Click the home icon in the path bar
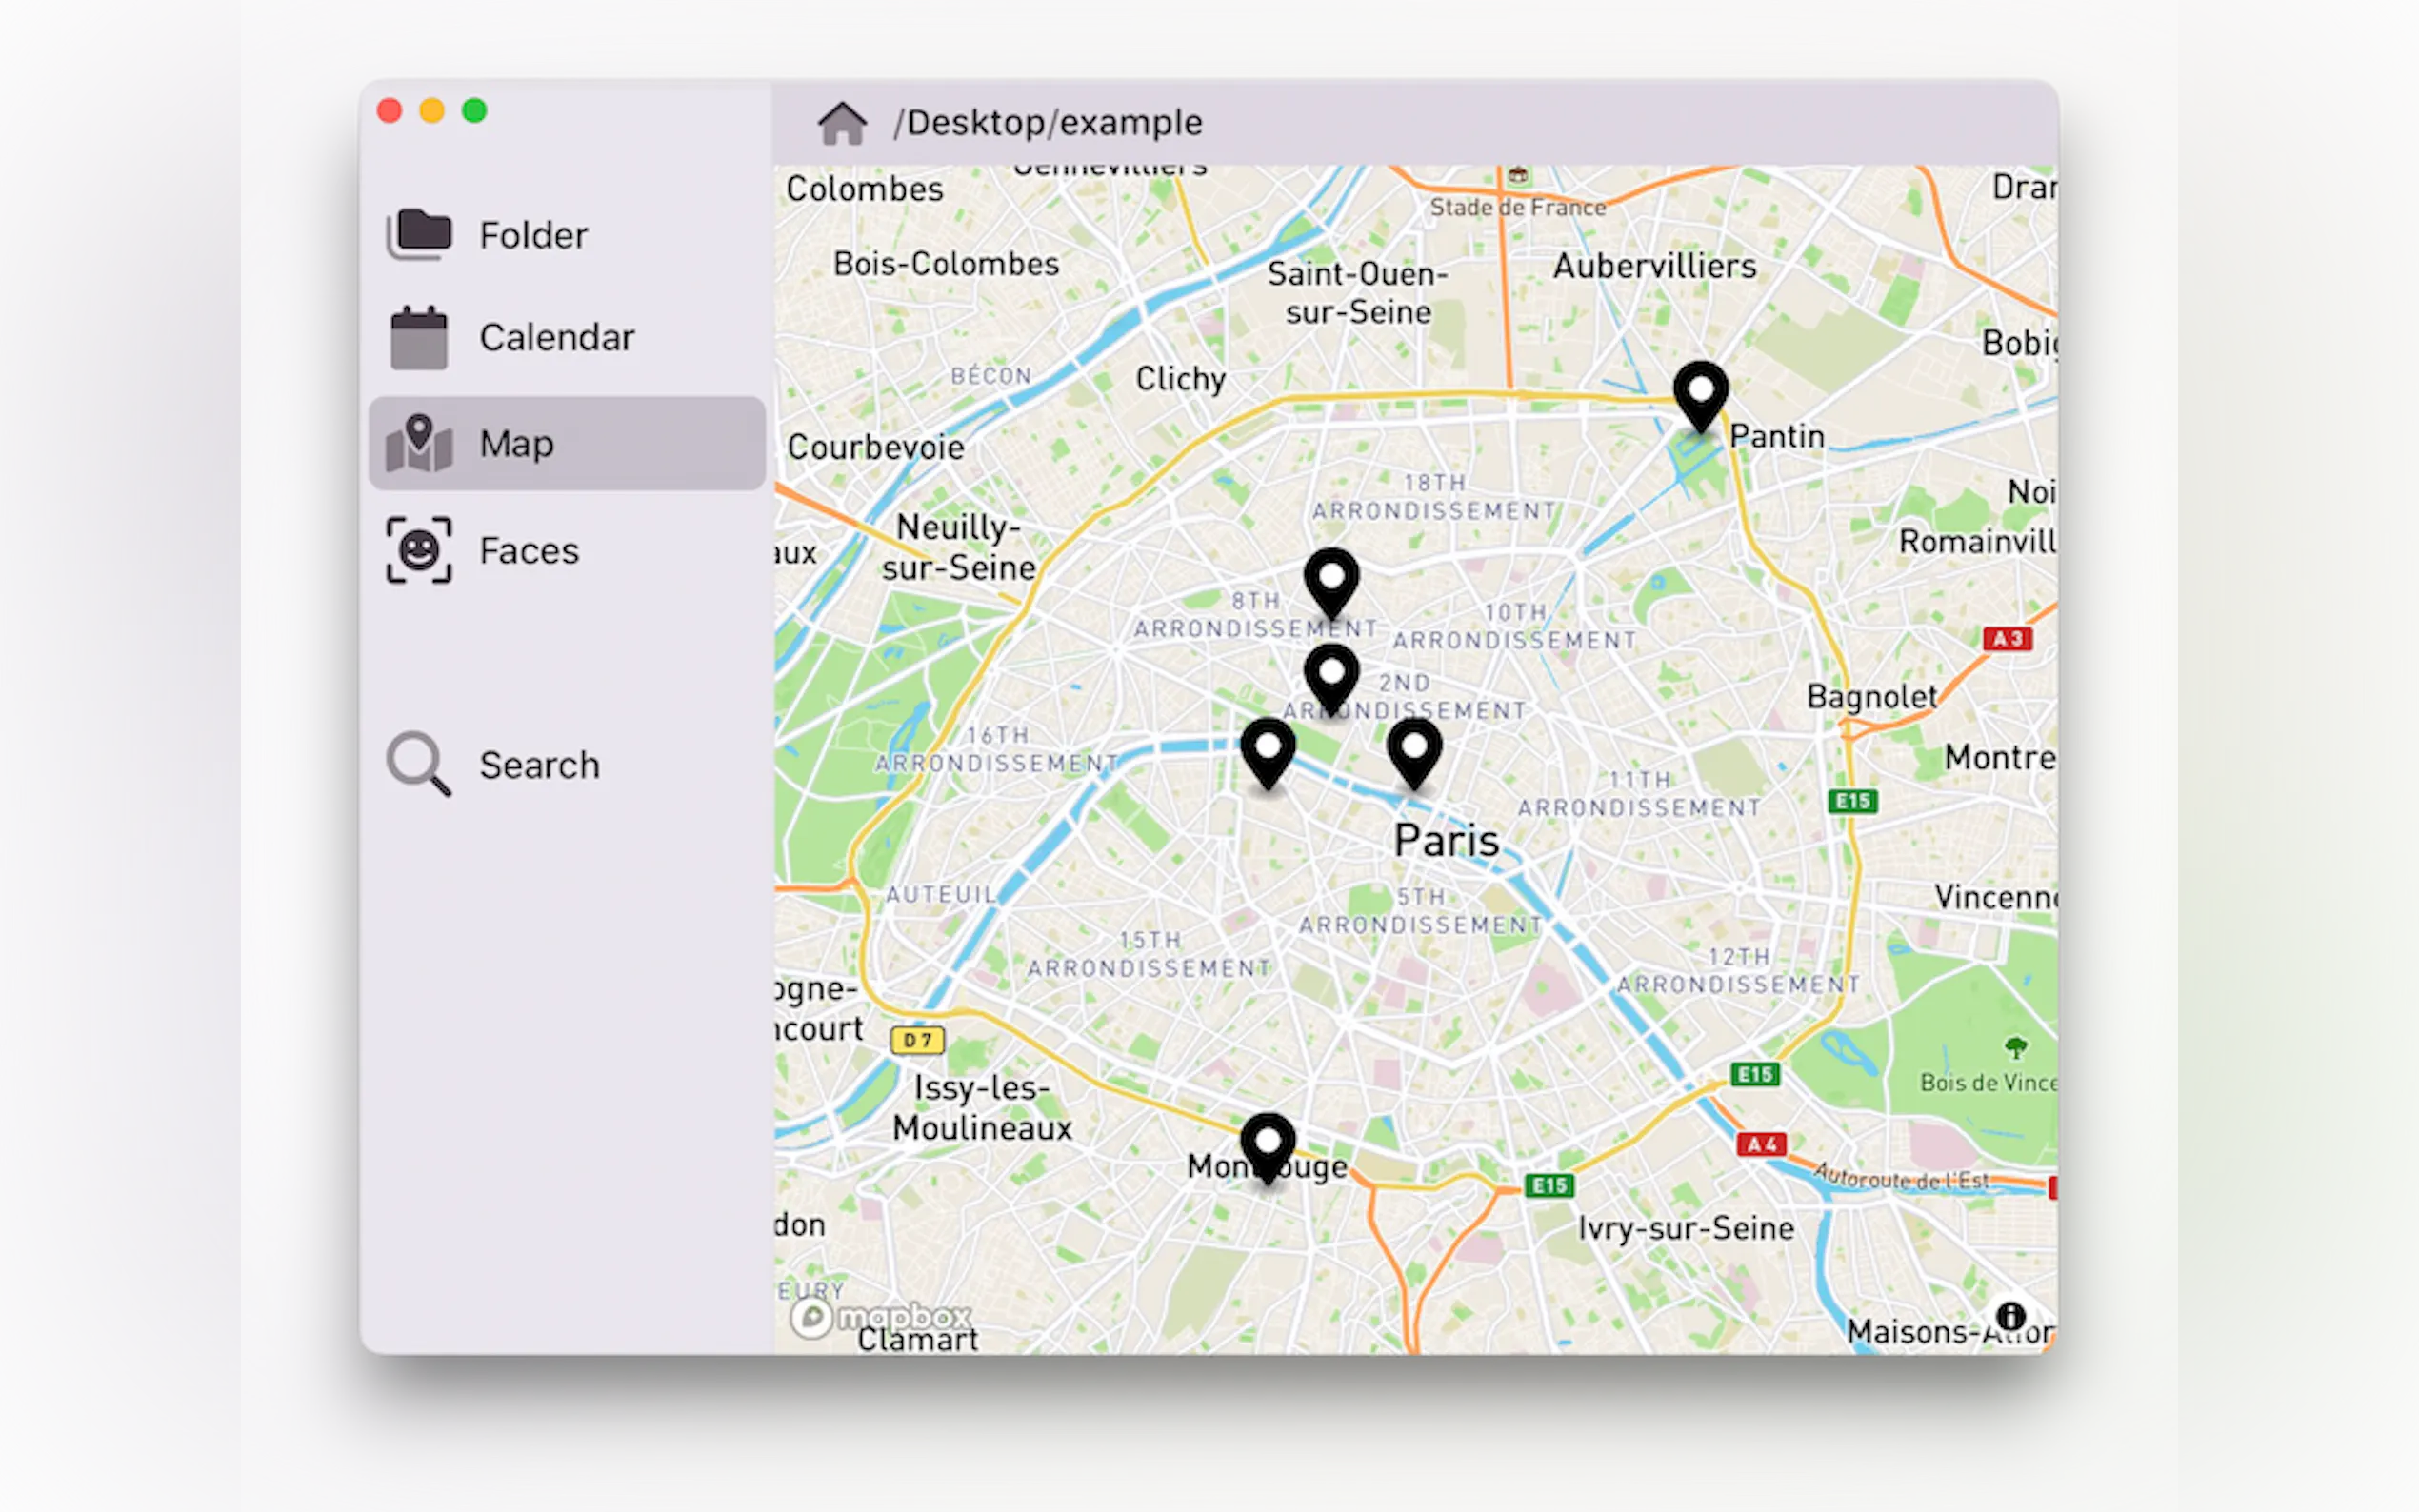 (x=842, y=123)
